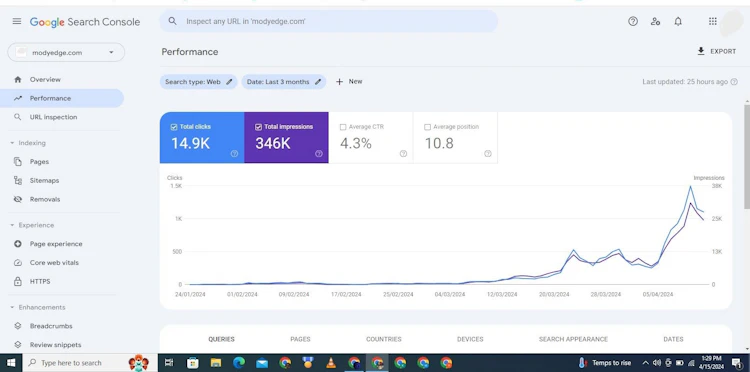This screenshot has width=750, height=372.
Task: Edit the Search type filter pencil
Action: (229, 82)
